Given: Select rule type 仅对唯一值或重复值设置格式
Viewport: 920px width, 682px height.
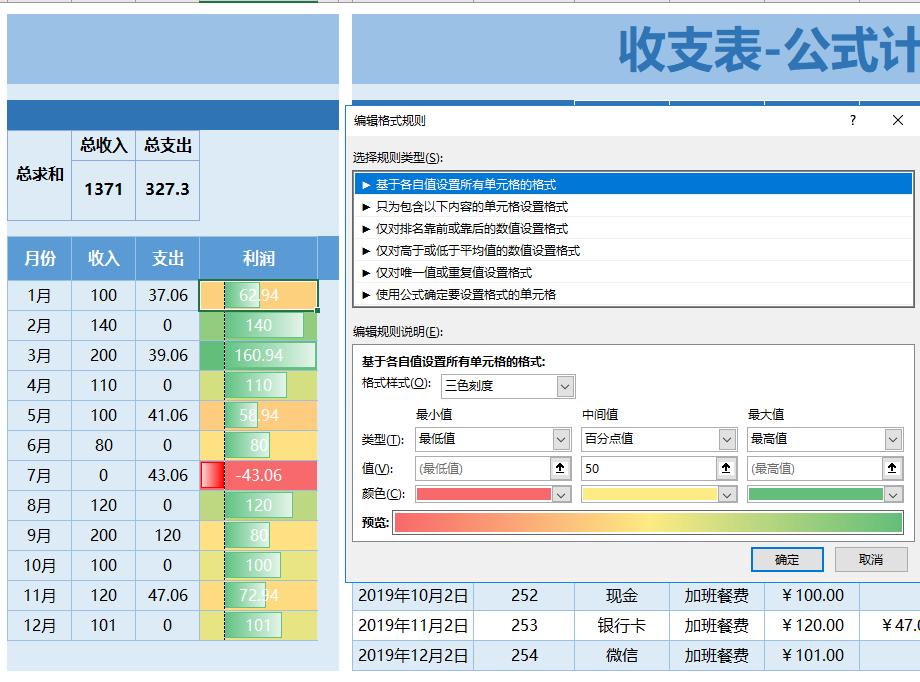Looking at the screenshot, I should point(470,272).
